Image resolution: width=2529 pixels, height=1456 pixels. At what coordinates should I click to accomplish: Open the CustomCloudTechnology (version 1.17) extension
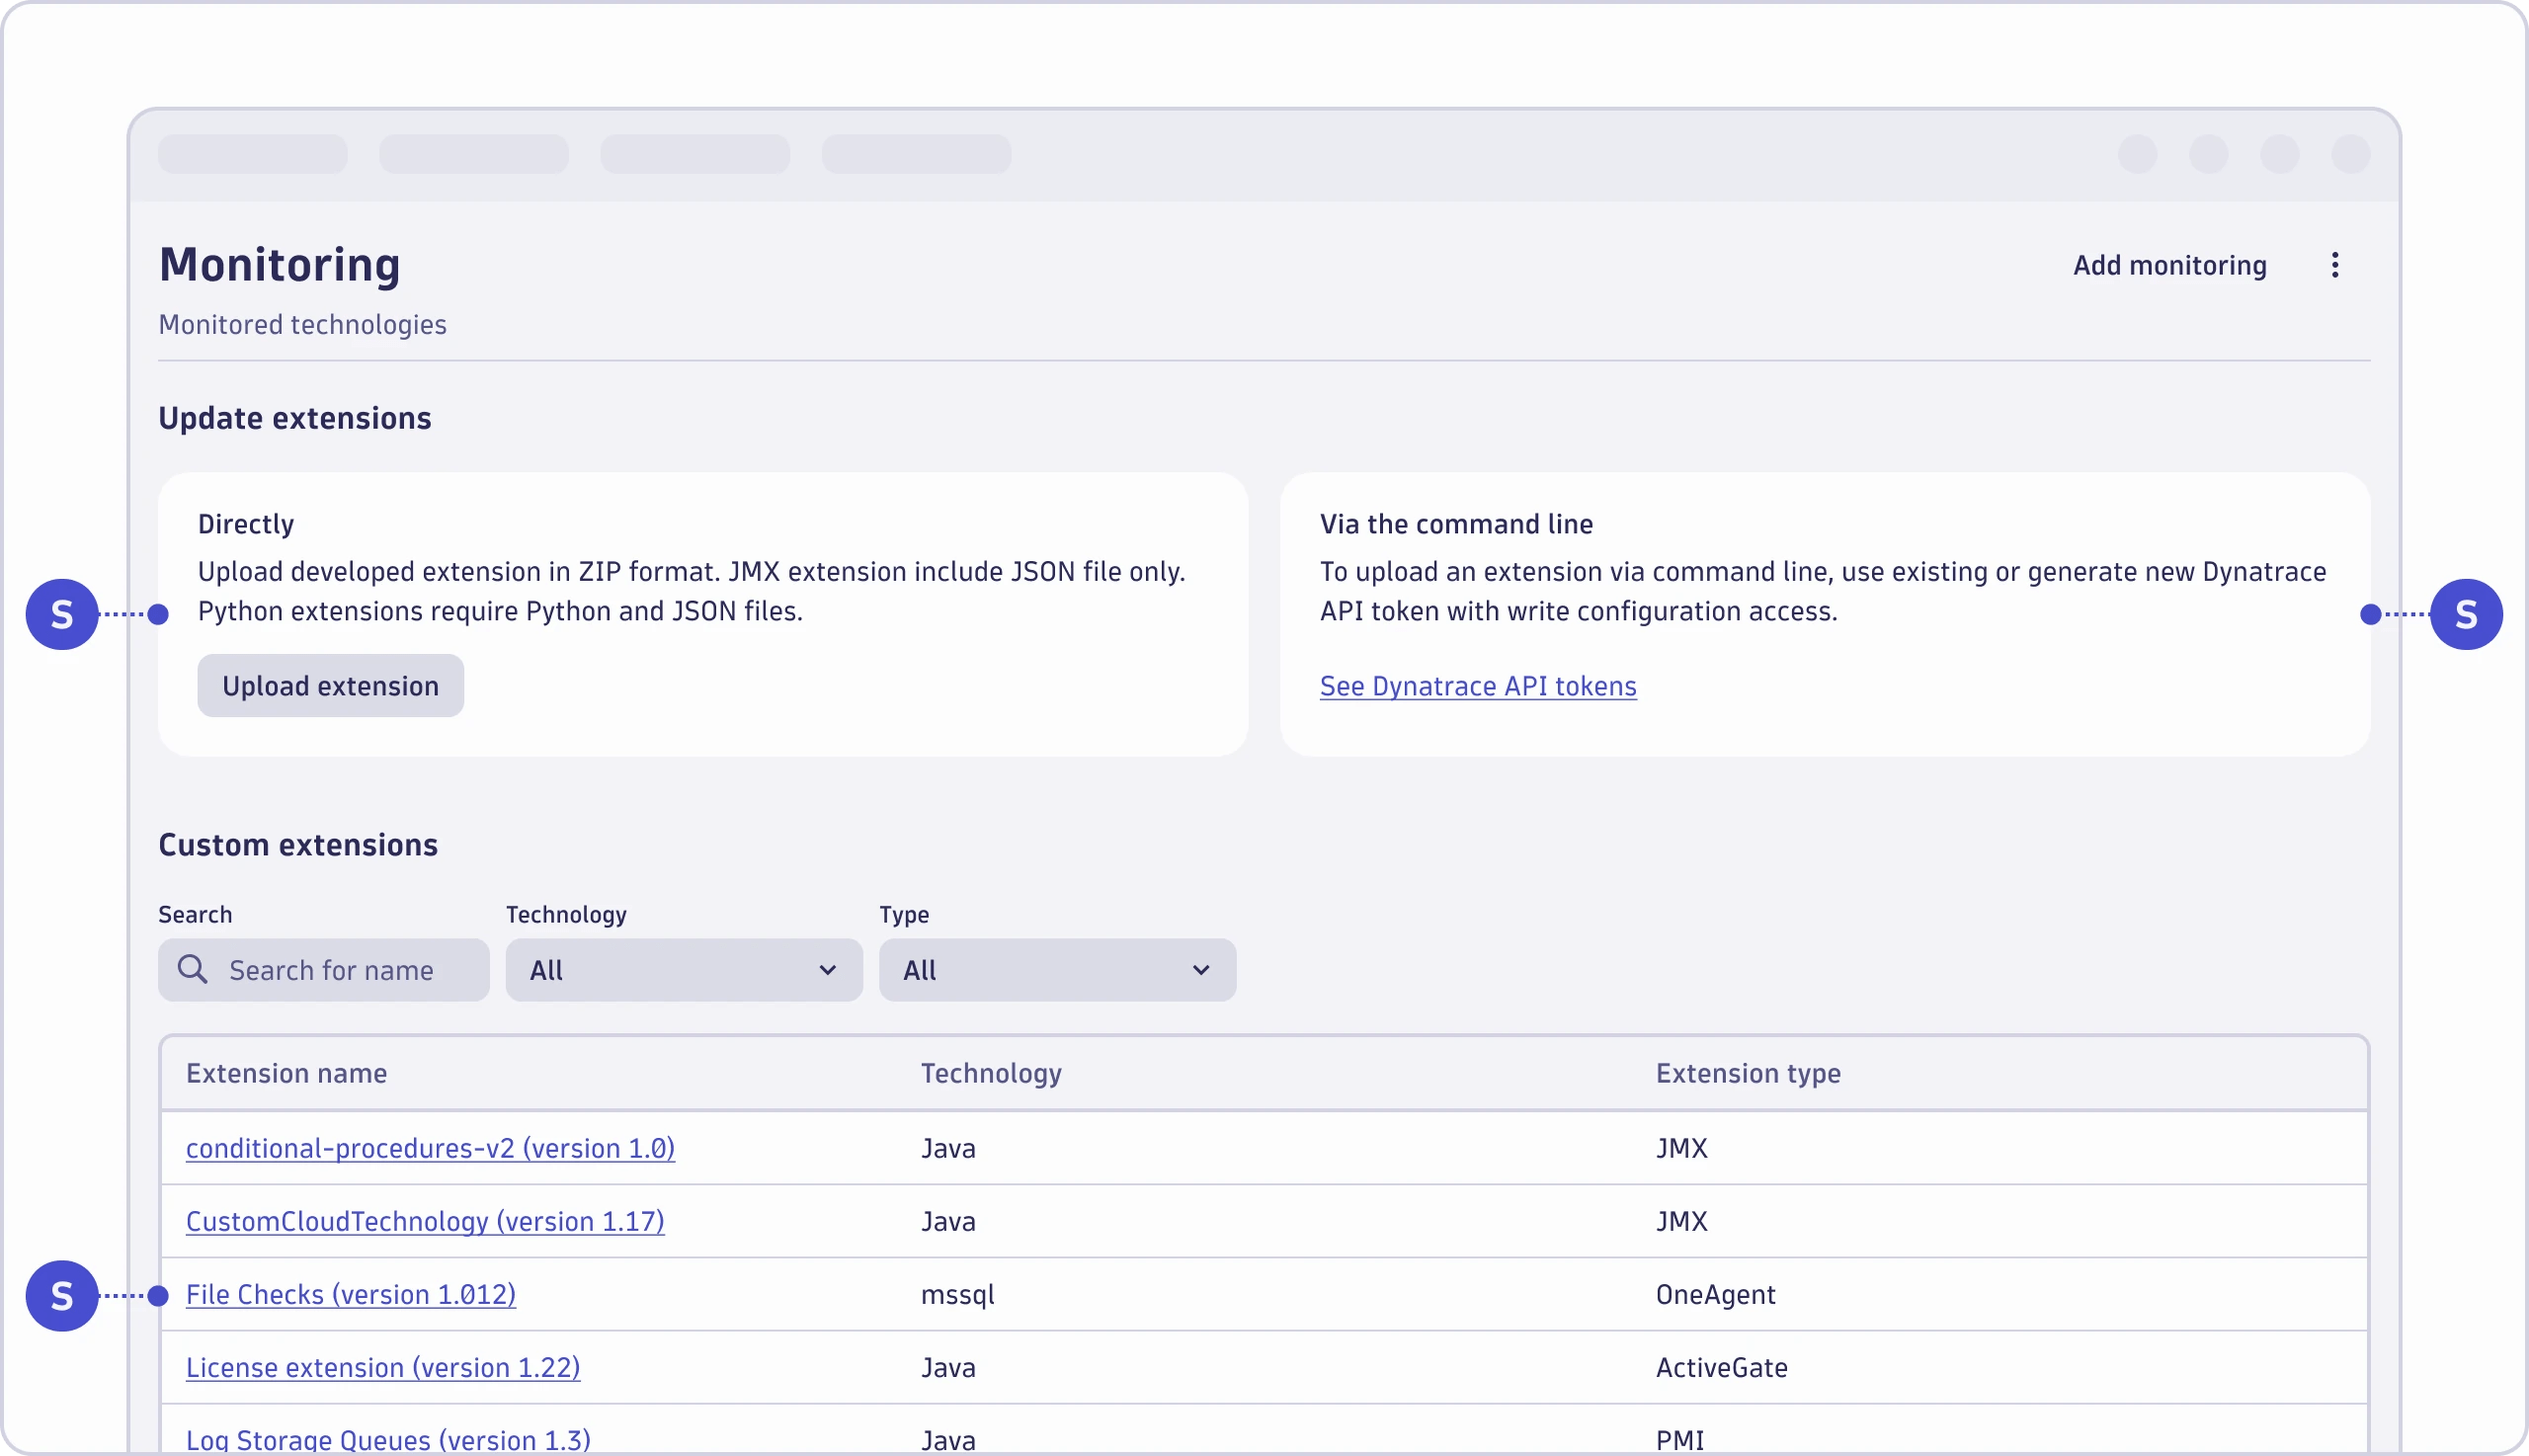click(425, 1221)
